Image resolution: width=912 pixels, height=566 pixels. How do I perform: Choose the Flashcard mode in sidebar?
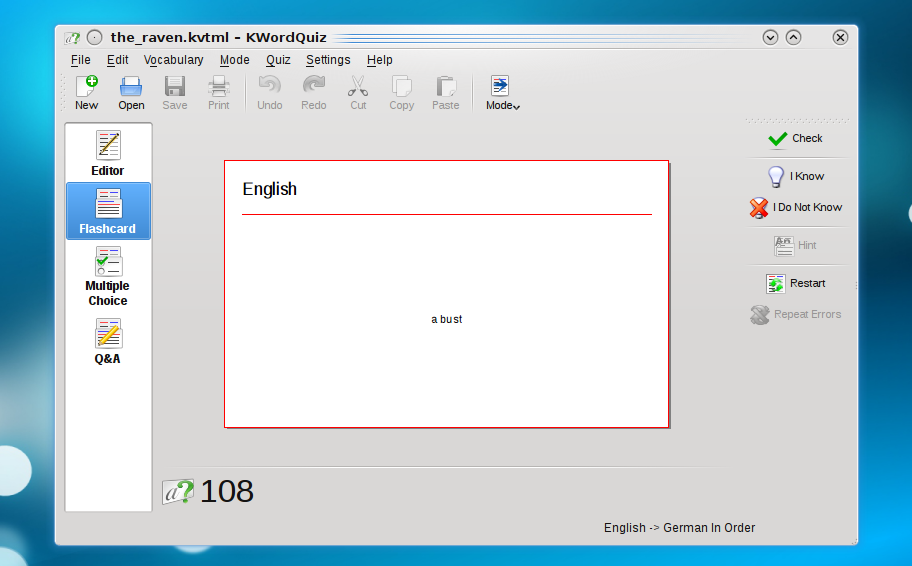click(108, 211)
